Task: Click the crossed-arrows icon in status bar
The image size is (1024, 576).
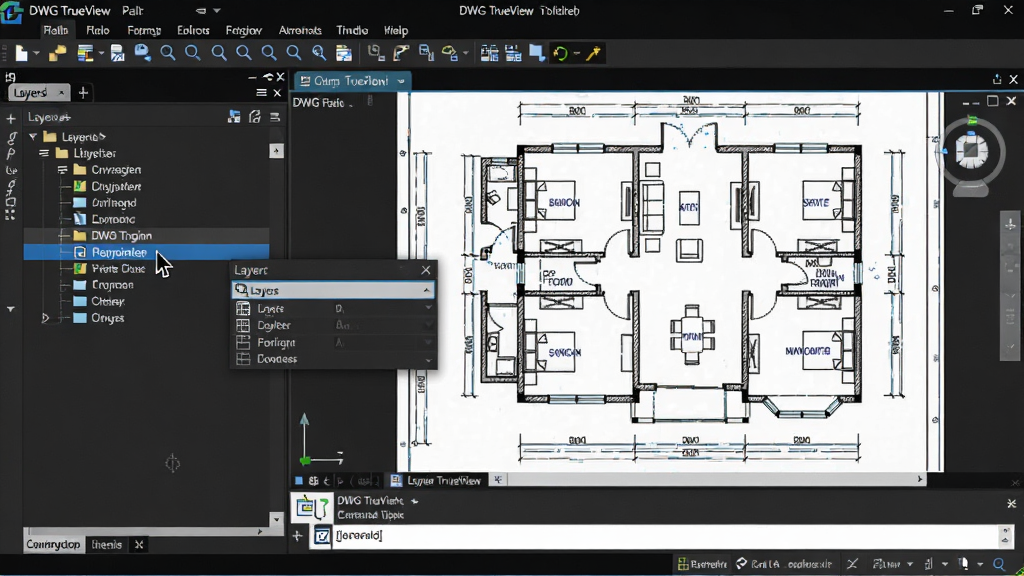Action: tap(852, 564)
